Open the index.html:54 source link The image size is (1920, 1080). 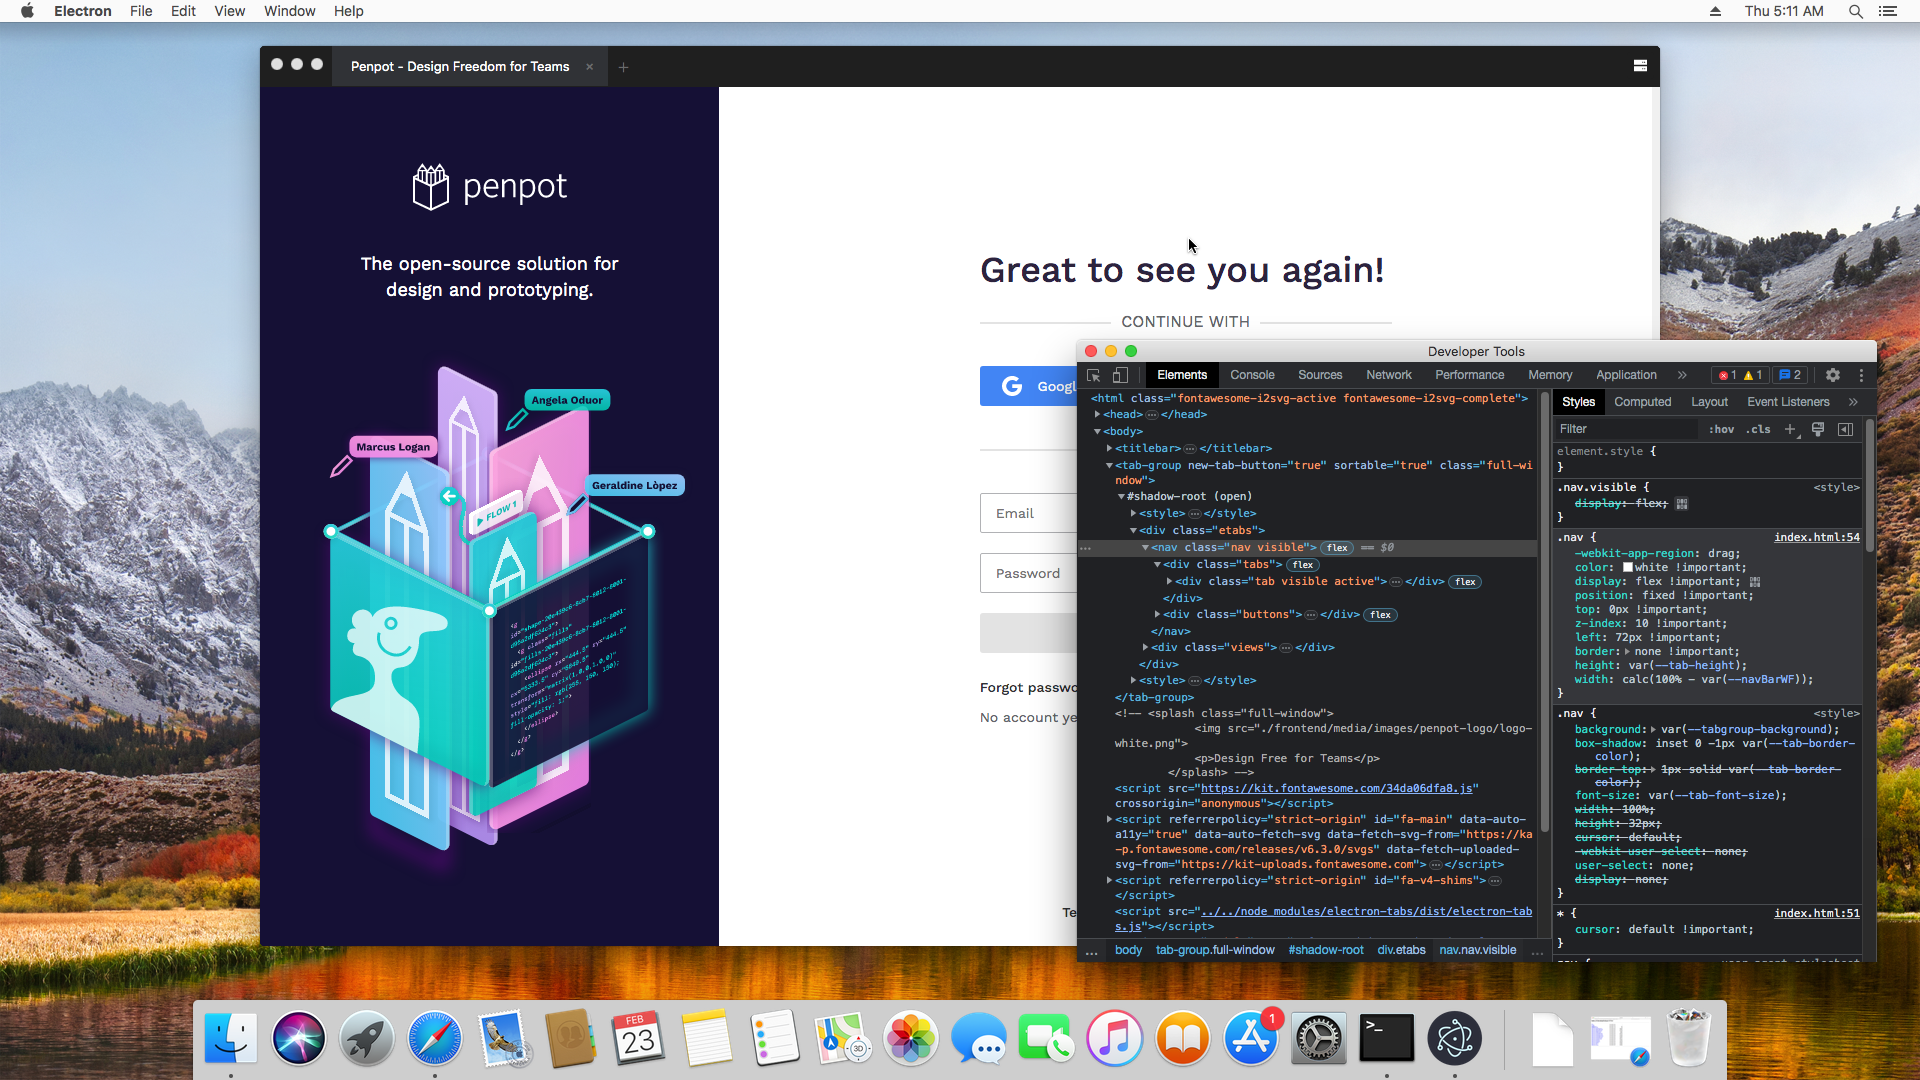coord(1816,538)
